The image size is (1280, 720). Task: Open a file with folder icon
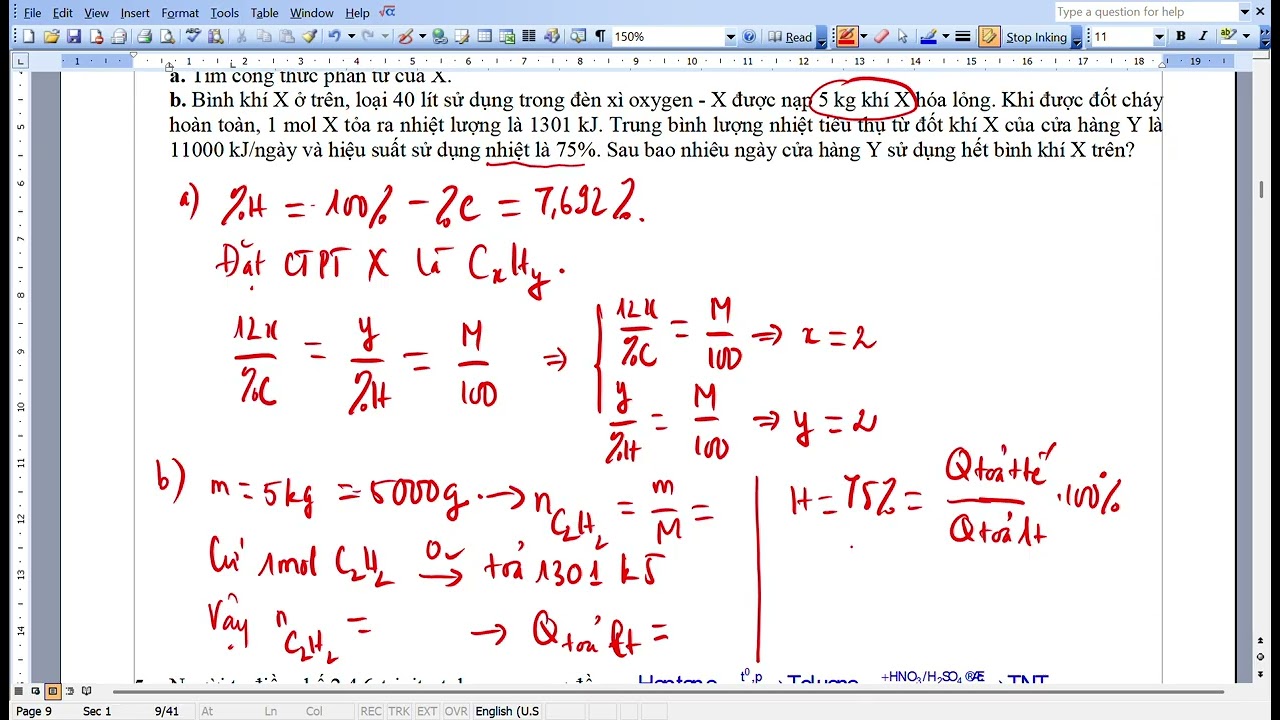[51, 36]
